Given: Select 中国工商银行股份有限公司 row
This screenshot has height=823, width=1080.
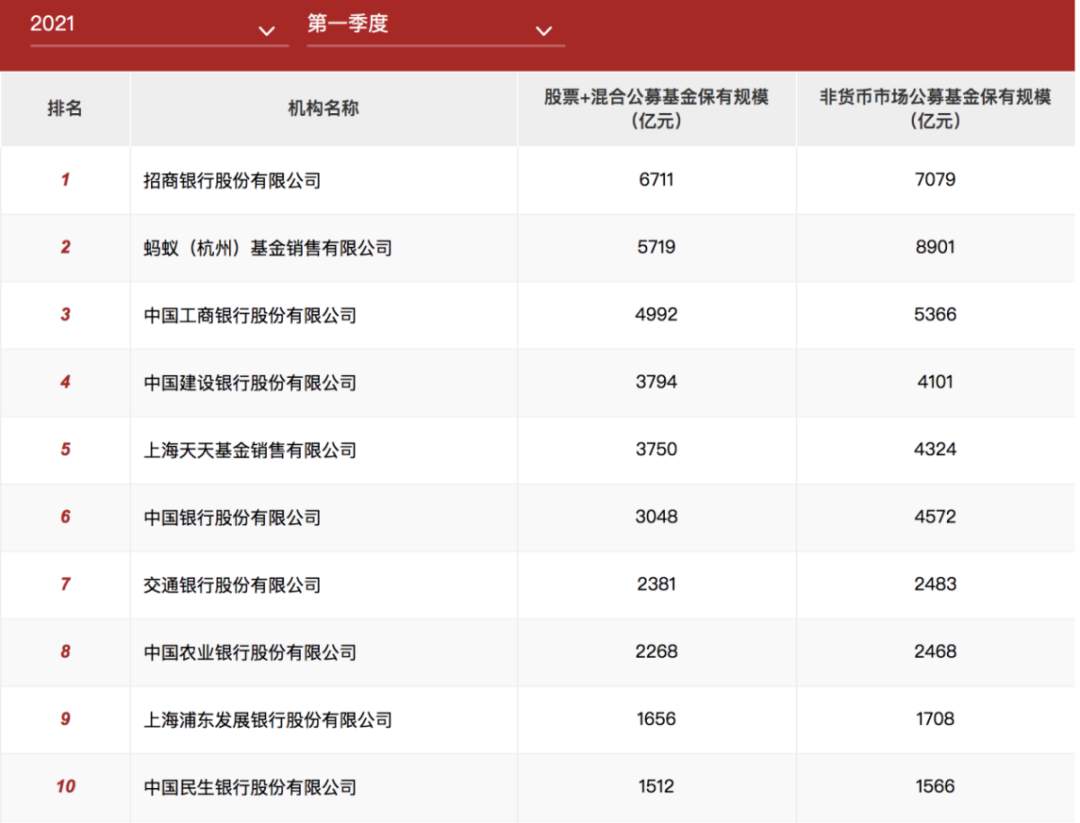Looking at the screenshot, I should (x=537, y=315).
